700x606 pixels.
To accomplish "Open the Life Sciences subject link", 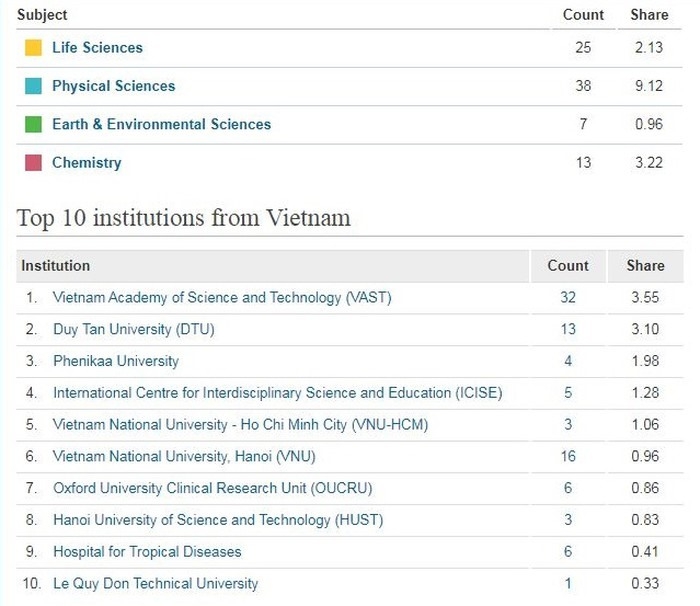I will pyautogui.click(x=97, y=47).
